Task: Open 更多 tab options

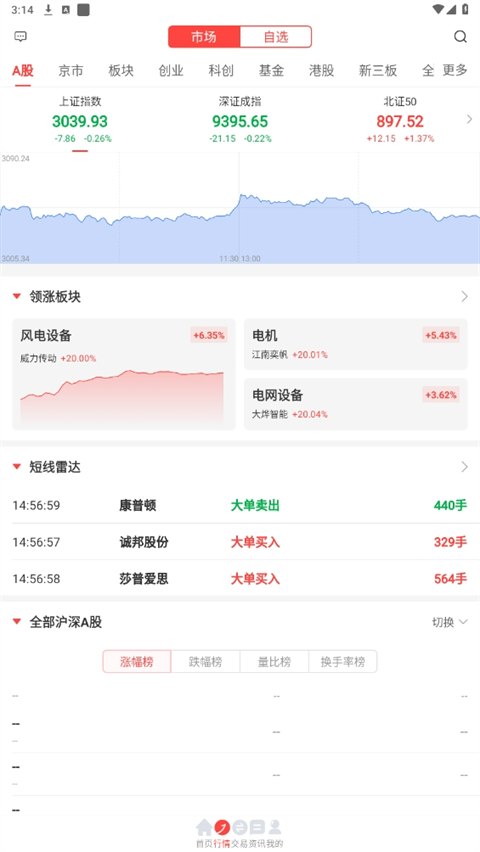Action: click(455, 70)
